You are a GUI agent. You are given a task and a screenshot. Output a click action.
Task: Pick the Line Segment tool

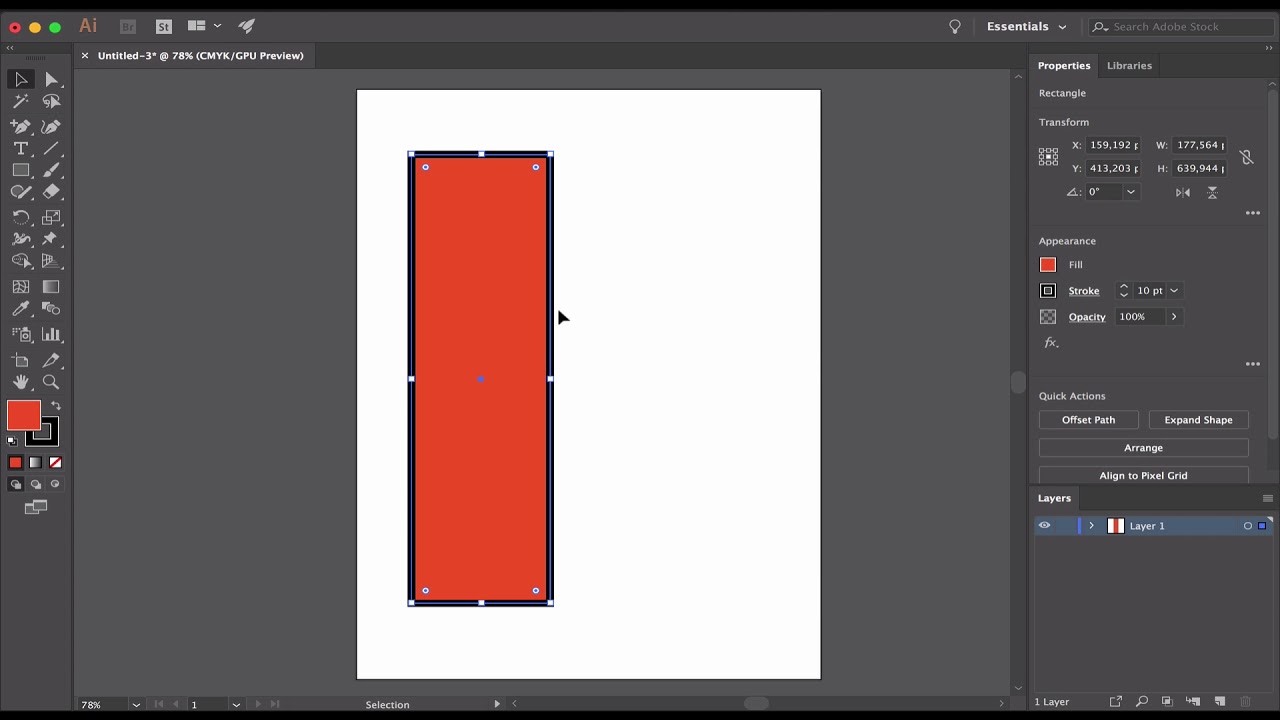pyautogui.click(x=51, y=149)
